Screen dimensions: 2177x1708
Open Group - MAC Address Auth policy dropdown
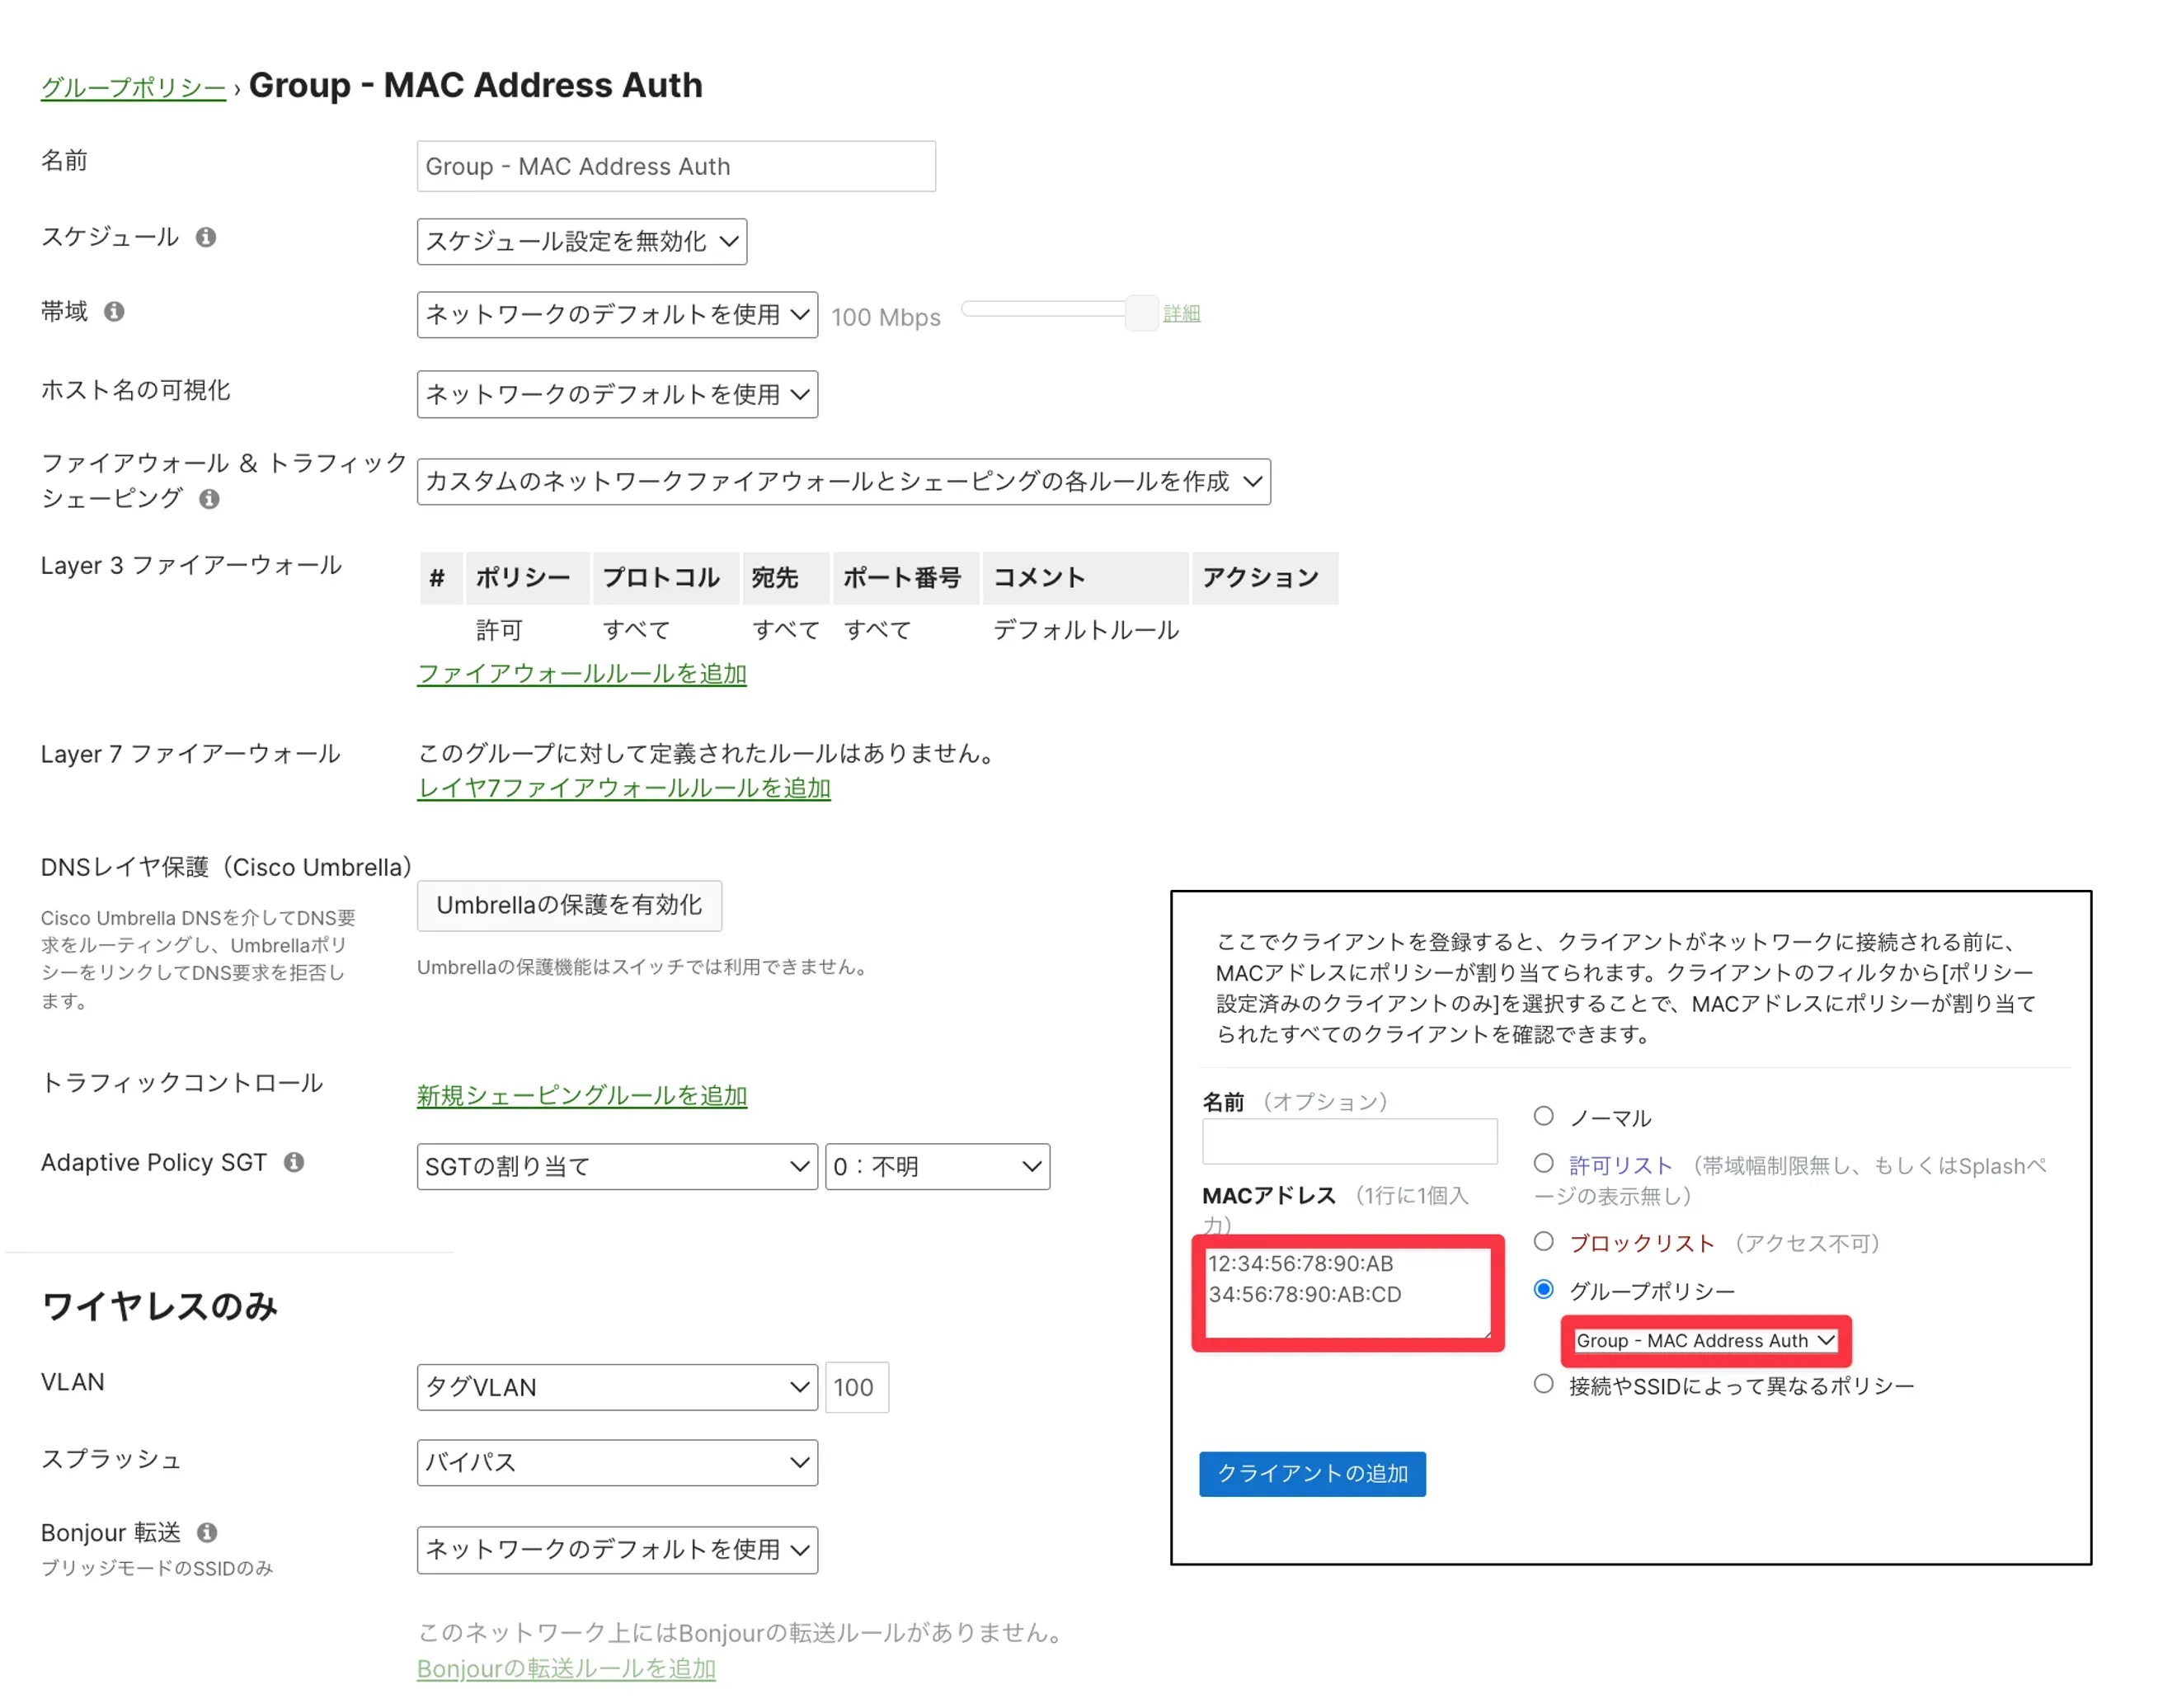(1705, 1340)
